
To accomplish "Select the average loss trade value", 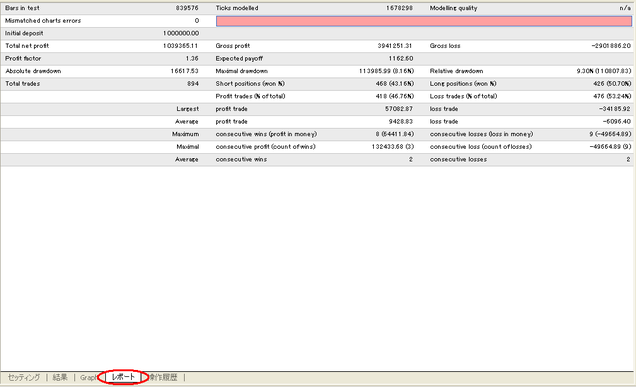I will pyautogui.click(x=617, y=121).
